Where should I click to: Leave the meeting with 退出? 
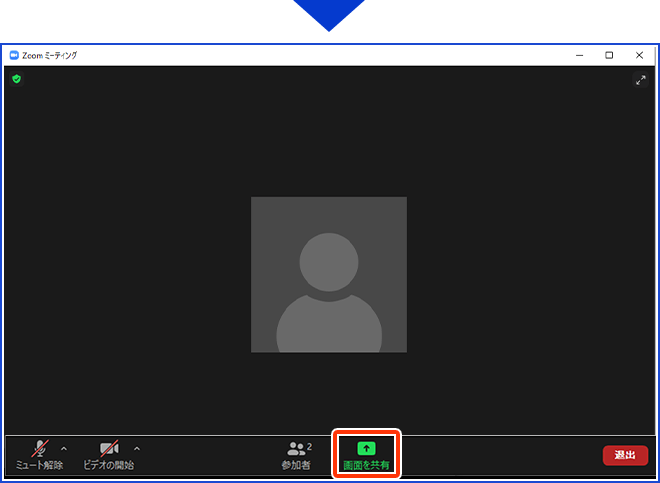(x=625, y=455)
